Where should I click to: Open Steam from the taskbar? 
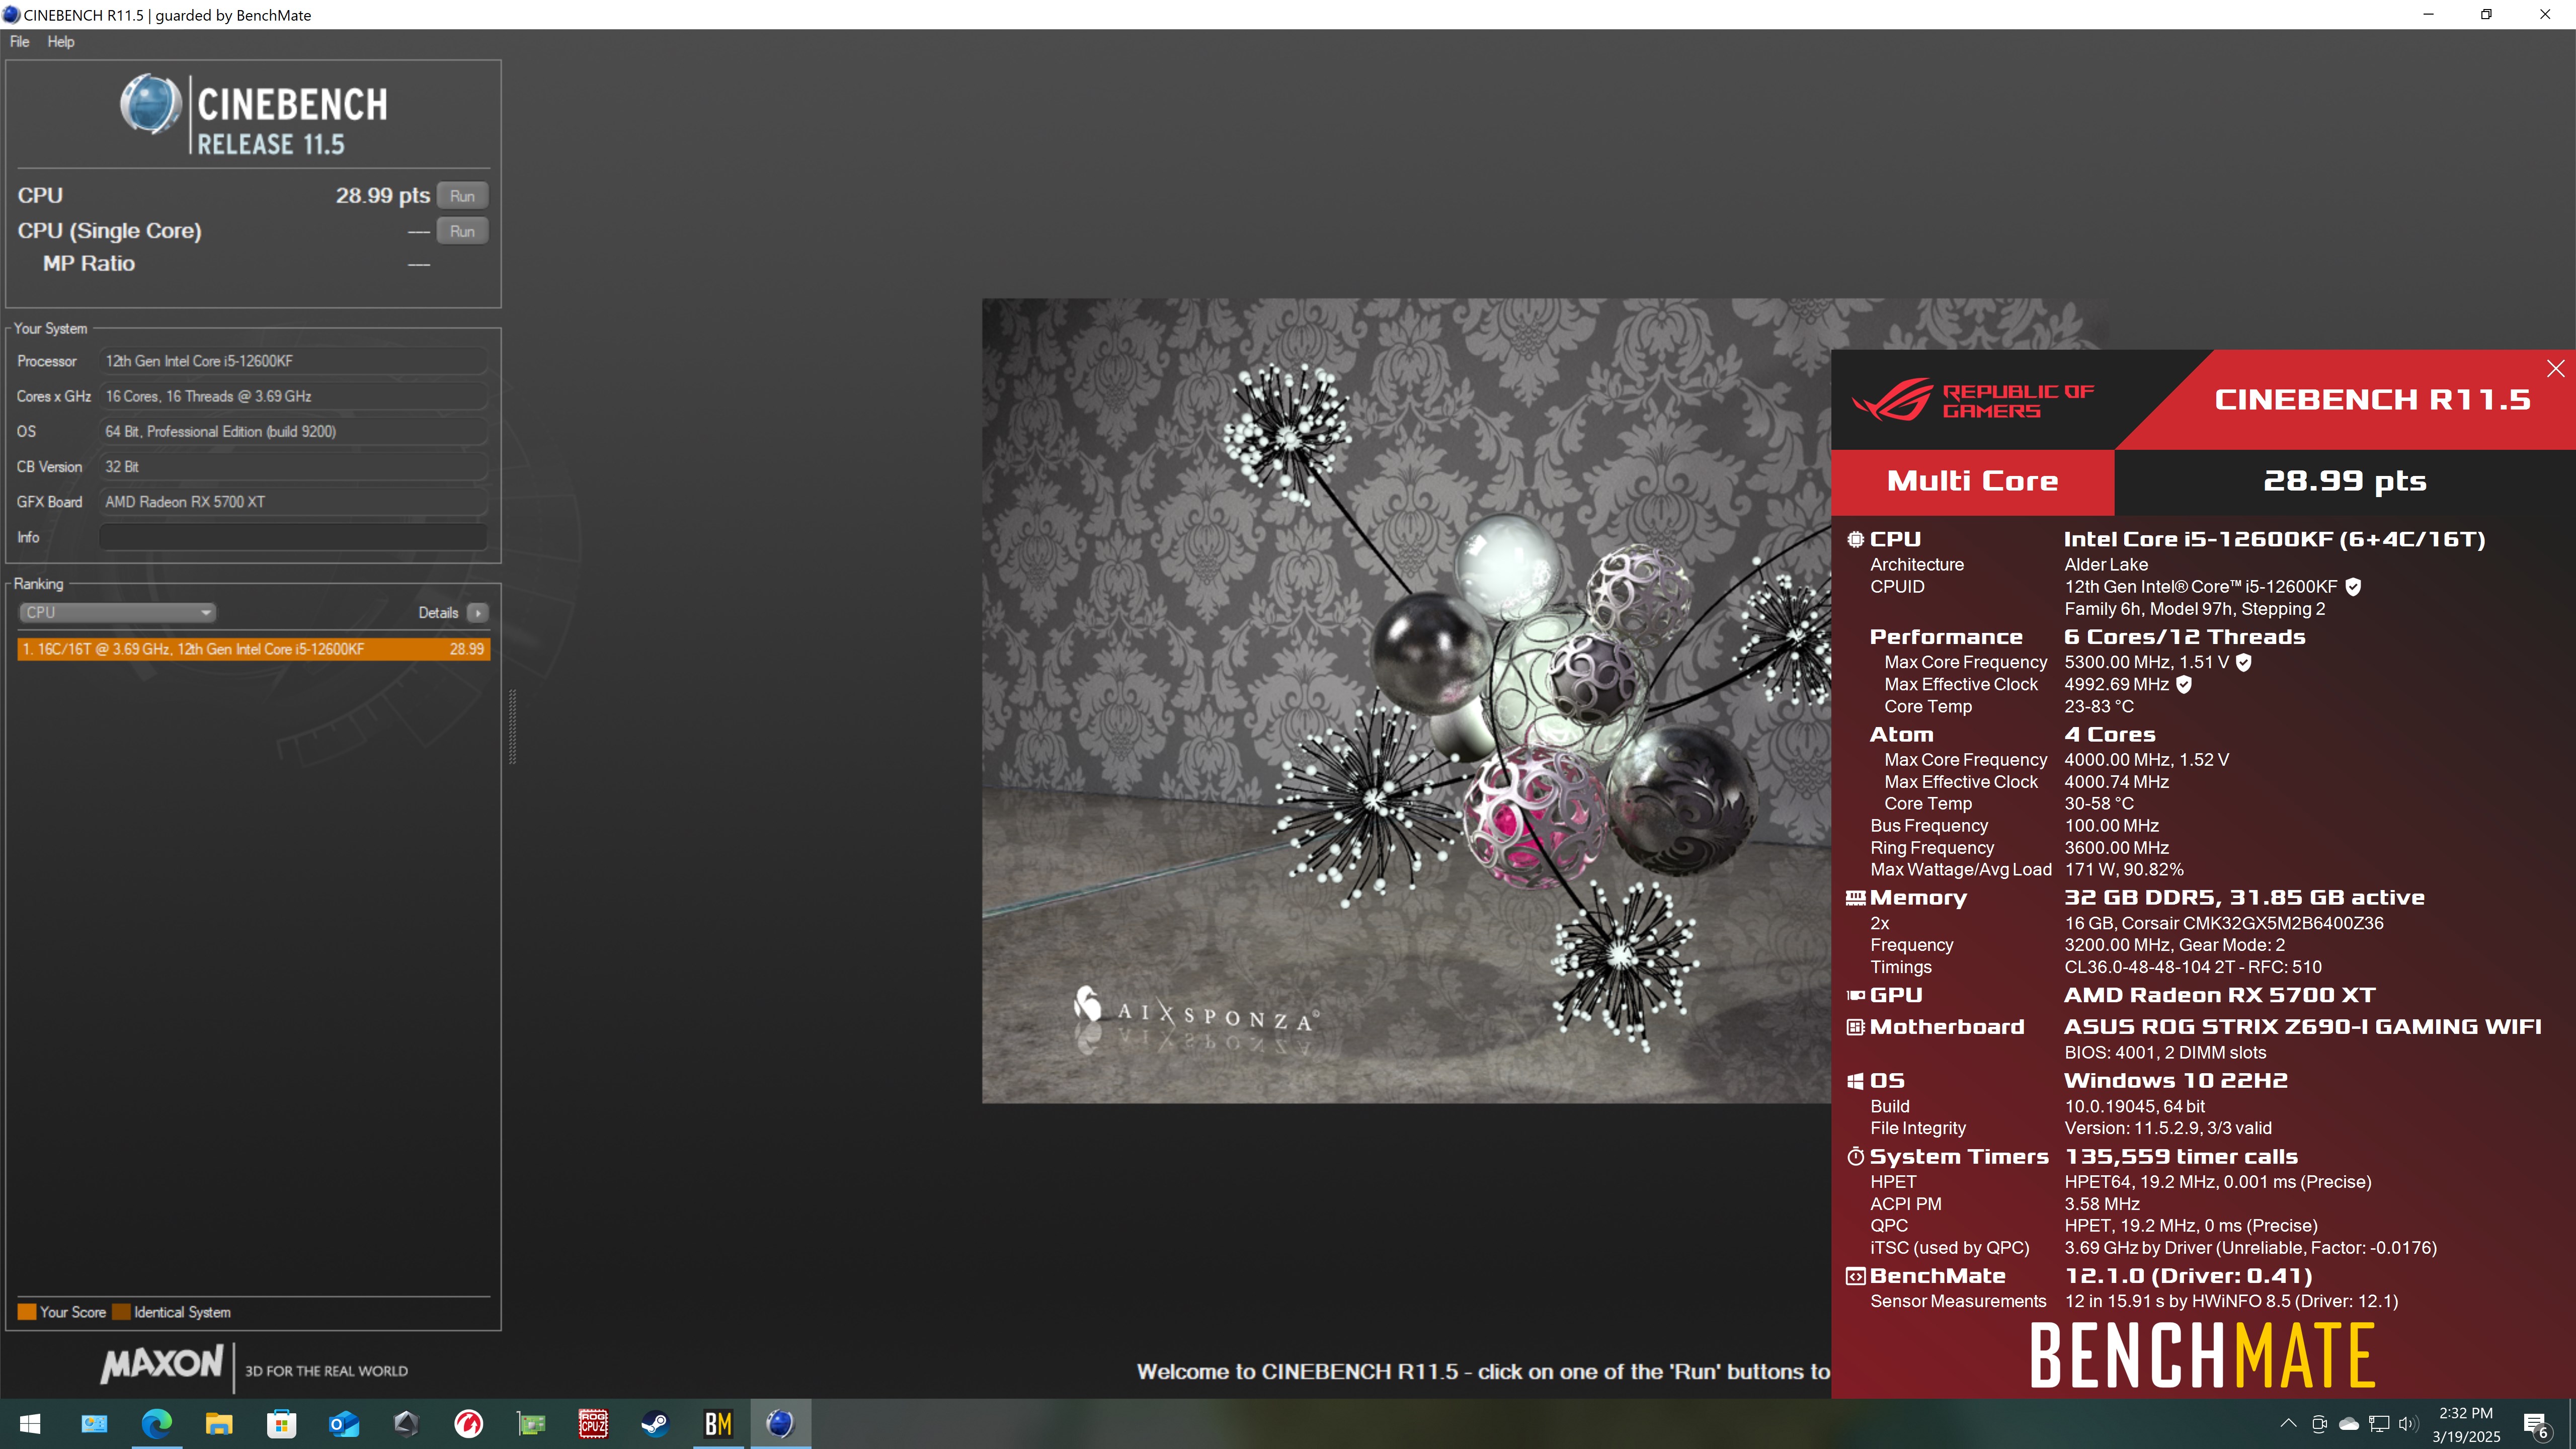click(655, 1424)
